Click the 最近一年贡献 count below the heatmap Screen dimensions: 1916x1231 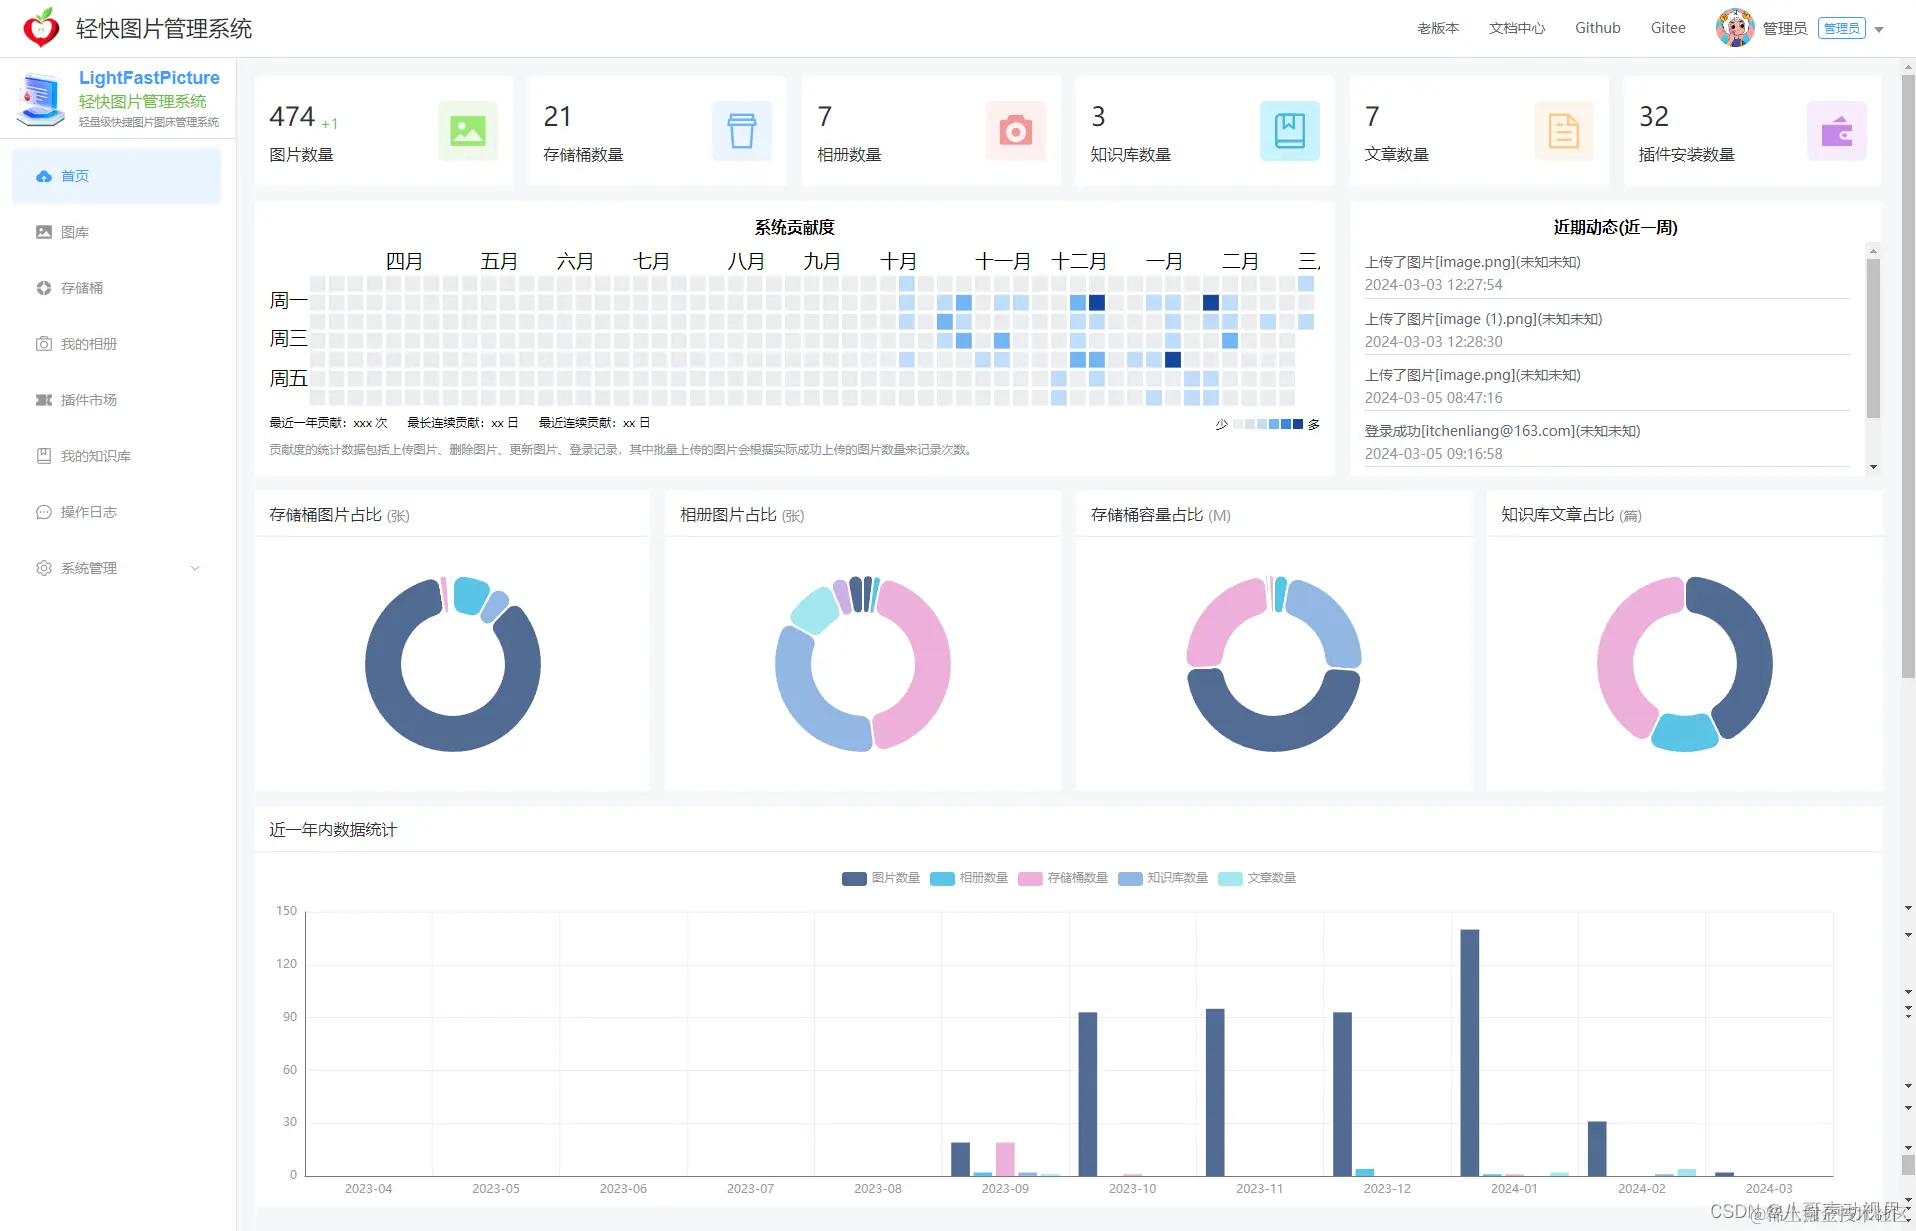[329, 423]
